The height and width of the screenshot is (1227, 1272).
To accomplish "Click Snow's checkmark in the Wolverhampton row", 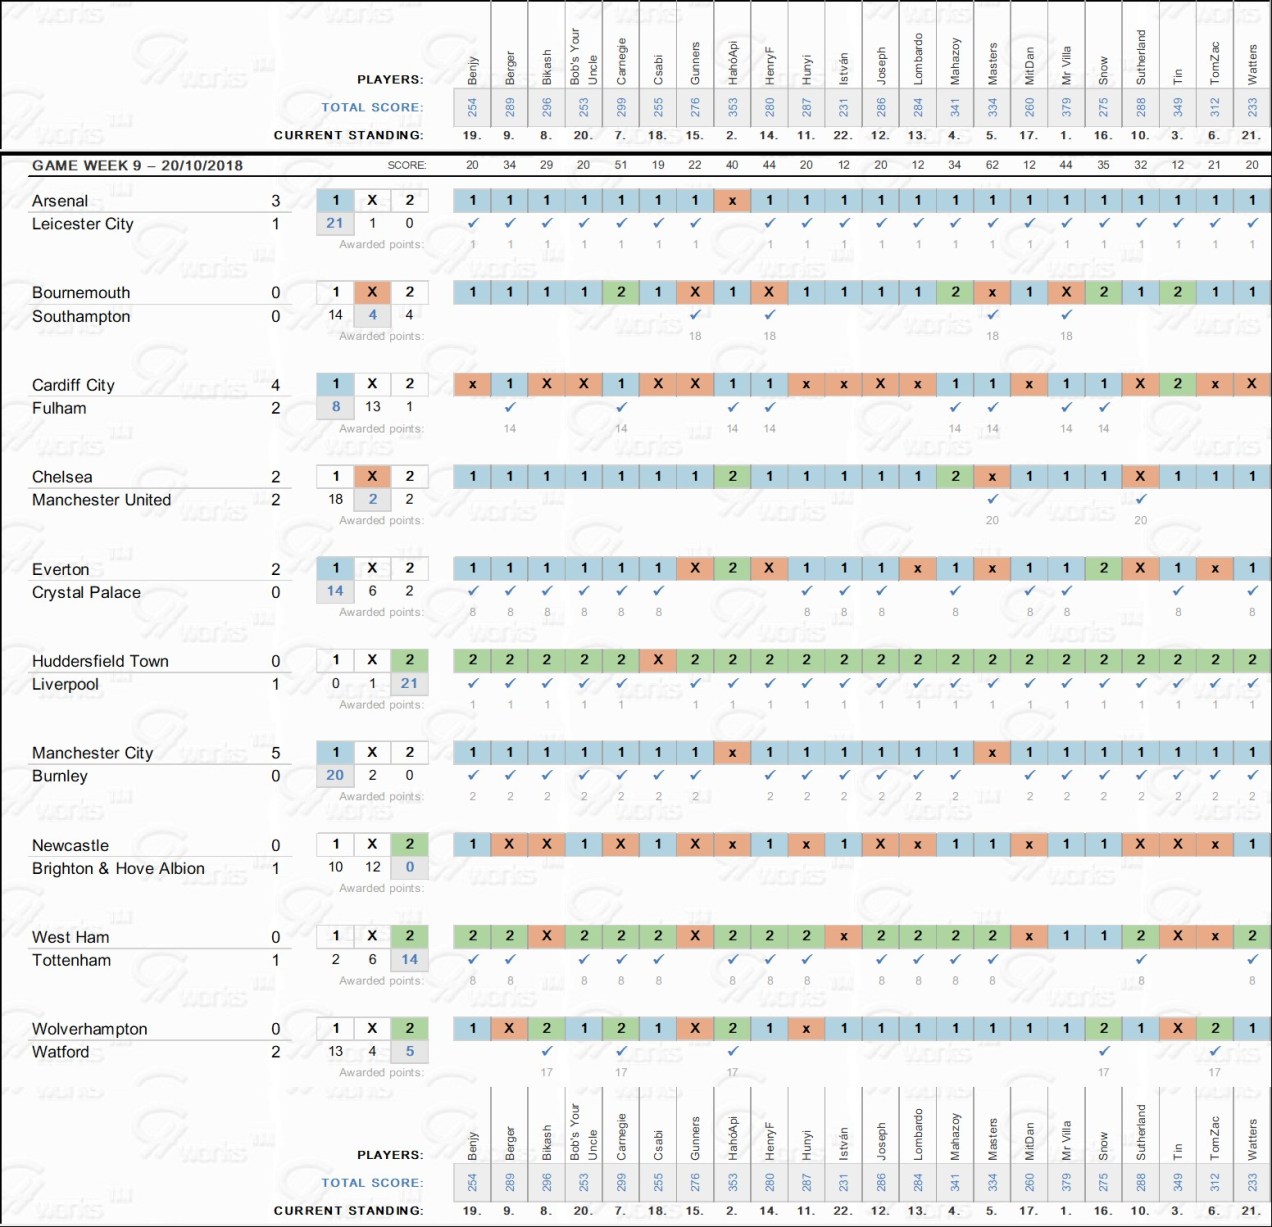I will 1103,1051.
